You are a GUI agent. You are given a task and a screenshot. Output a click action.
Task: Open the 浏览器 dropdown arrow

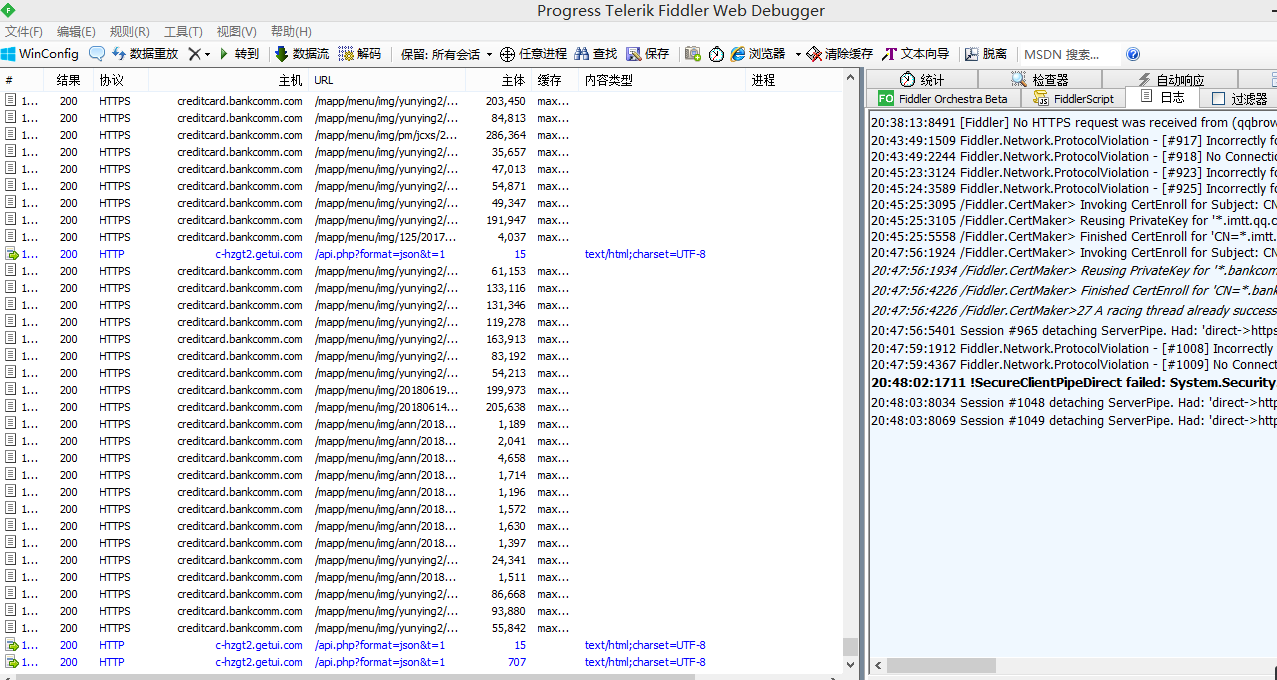pyautogui.click(x=798, y=54)
